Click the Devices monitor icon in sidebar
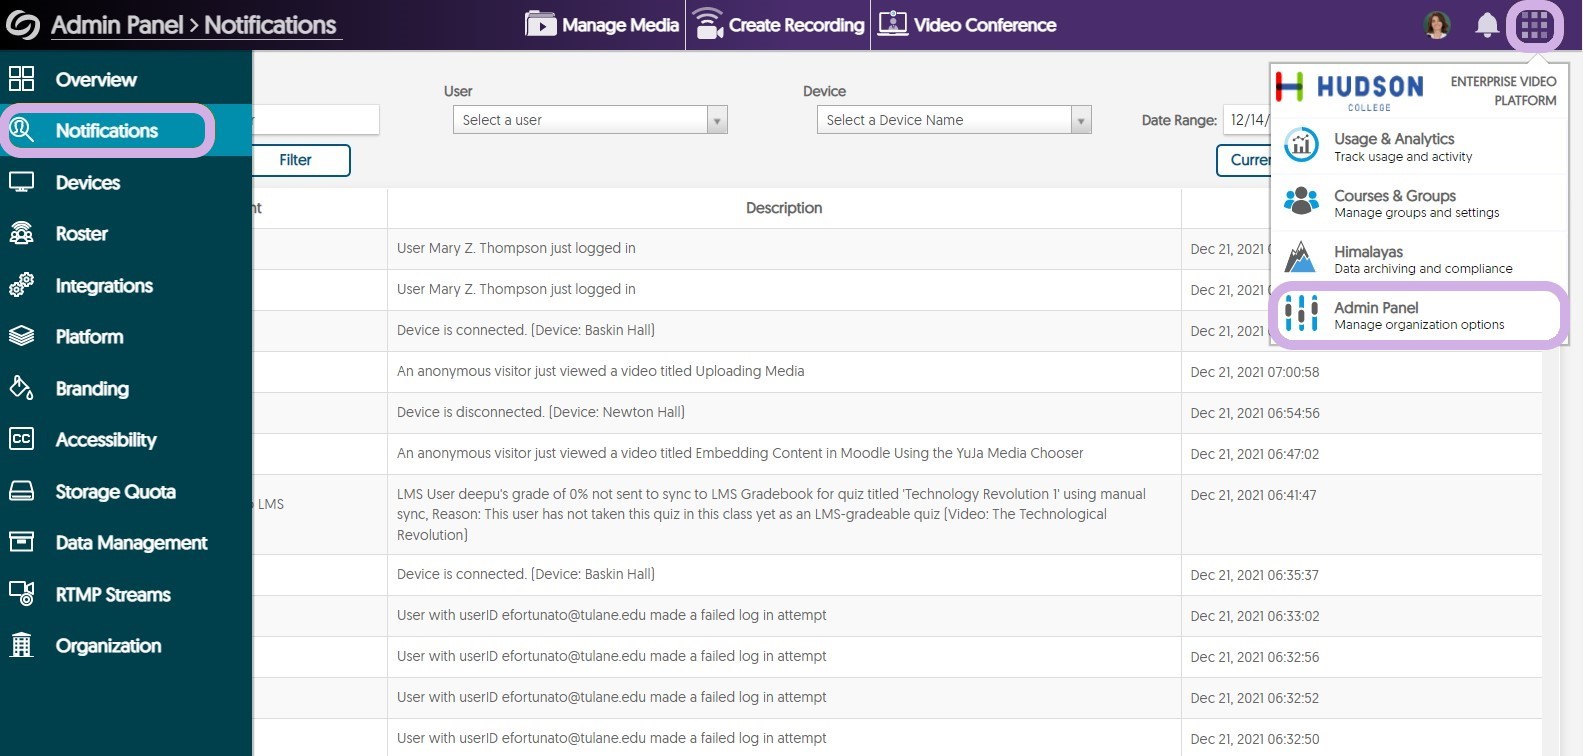Image resolution: width=1583 pixels, height=756 pixels. click(21, 182)
